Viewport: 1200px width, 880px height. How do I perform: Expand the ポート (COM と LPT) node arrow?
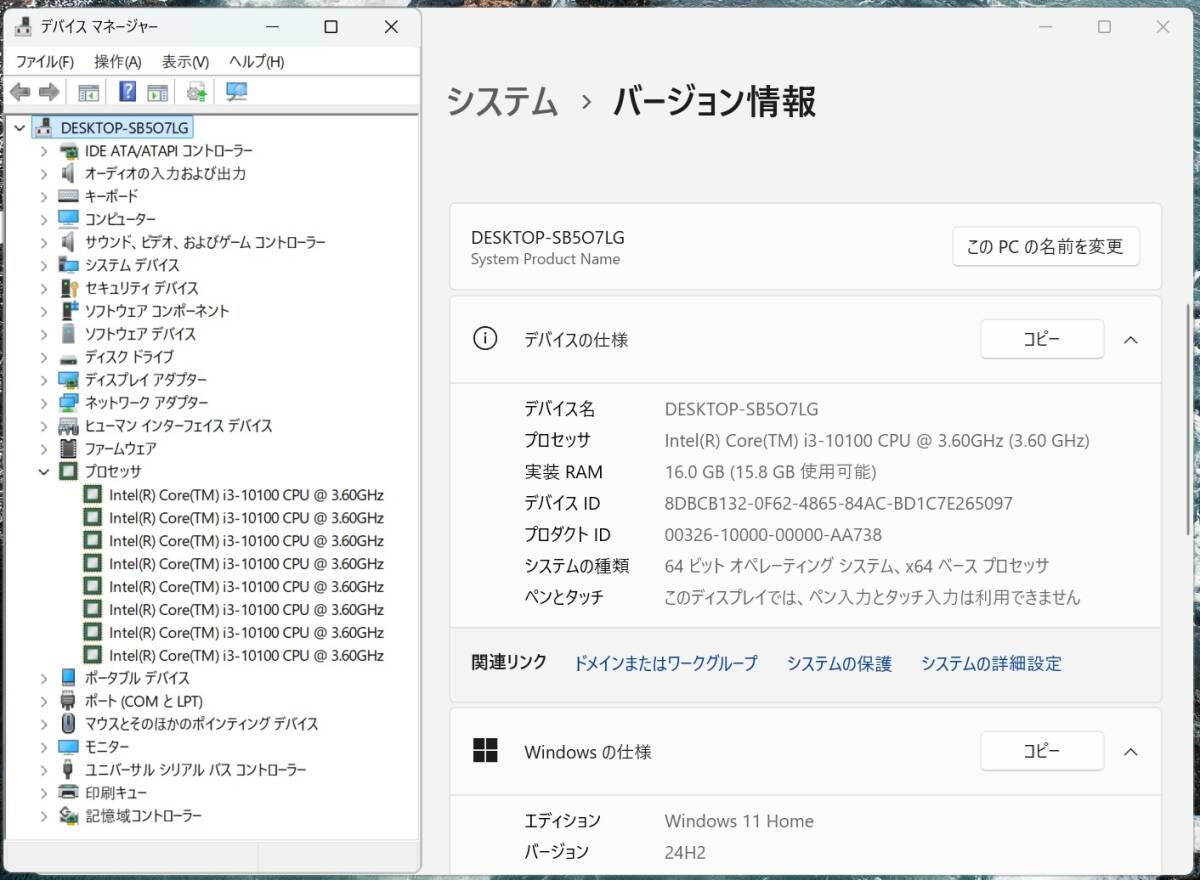[x=44, y=701]
